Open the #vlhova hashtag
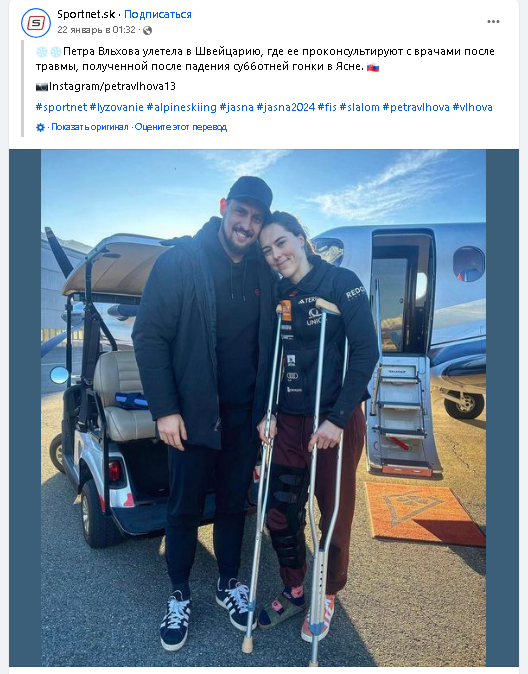 click(x=473, y=107)
